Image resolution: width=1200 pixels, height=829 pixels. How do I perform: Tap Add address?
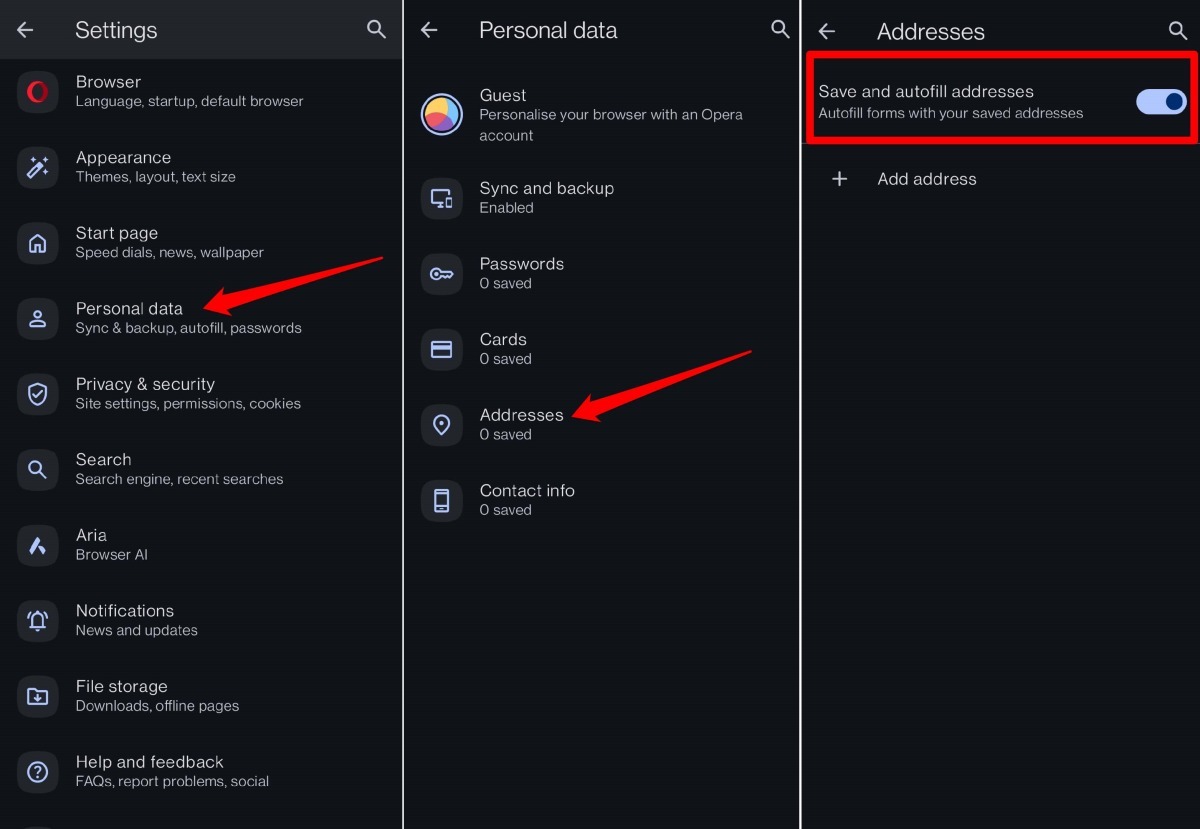coord(1001,179)
